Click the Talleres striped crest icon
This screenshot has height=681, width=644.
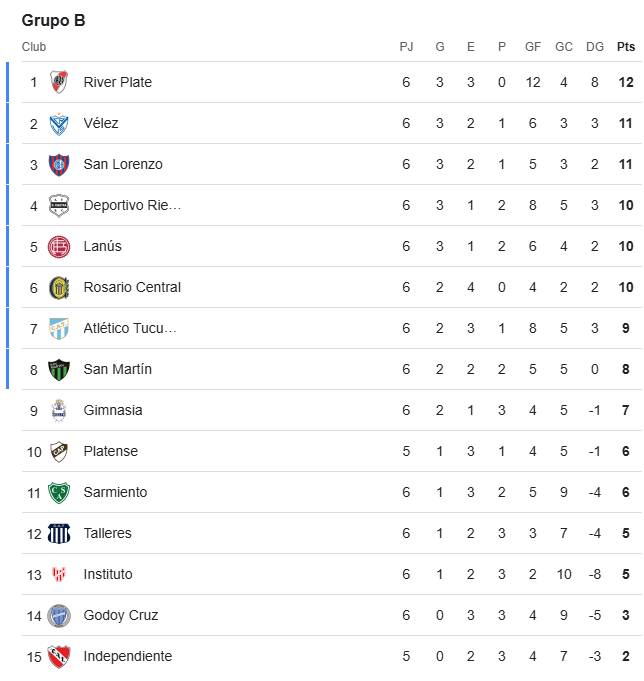(59, 534)
